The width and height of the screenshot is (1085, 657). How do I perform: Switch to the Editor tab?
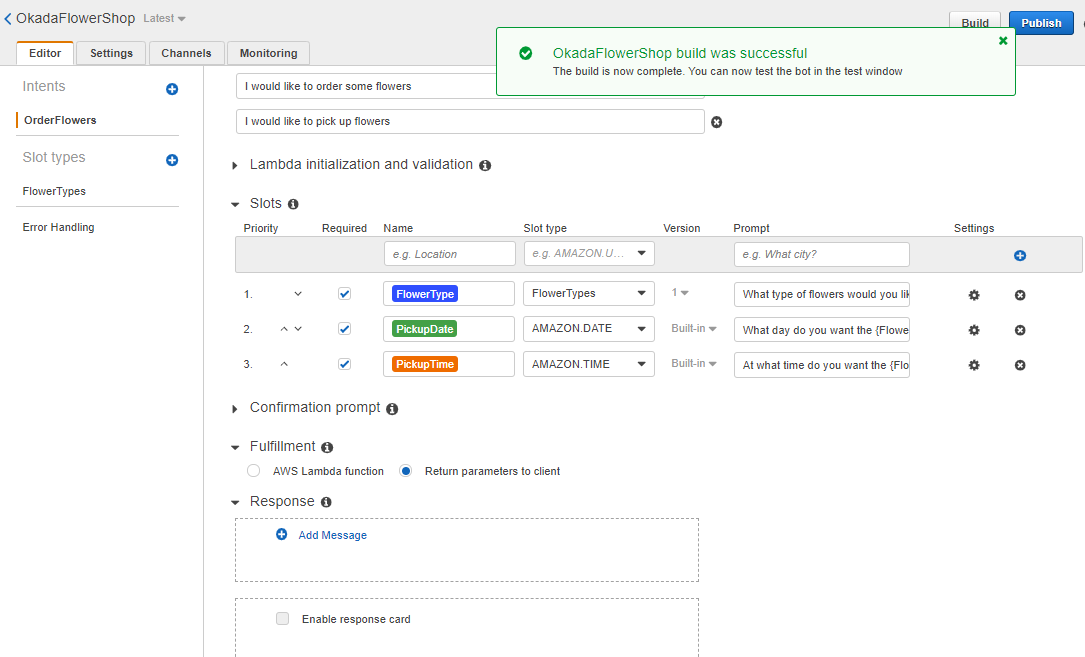point(45,53)
